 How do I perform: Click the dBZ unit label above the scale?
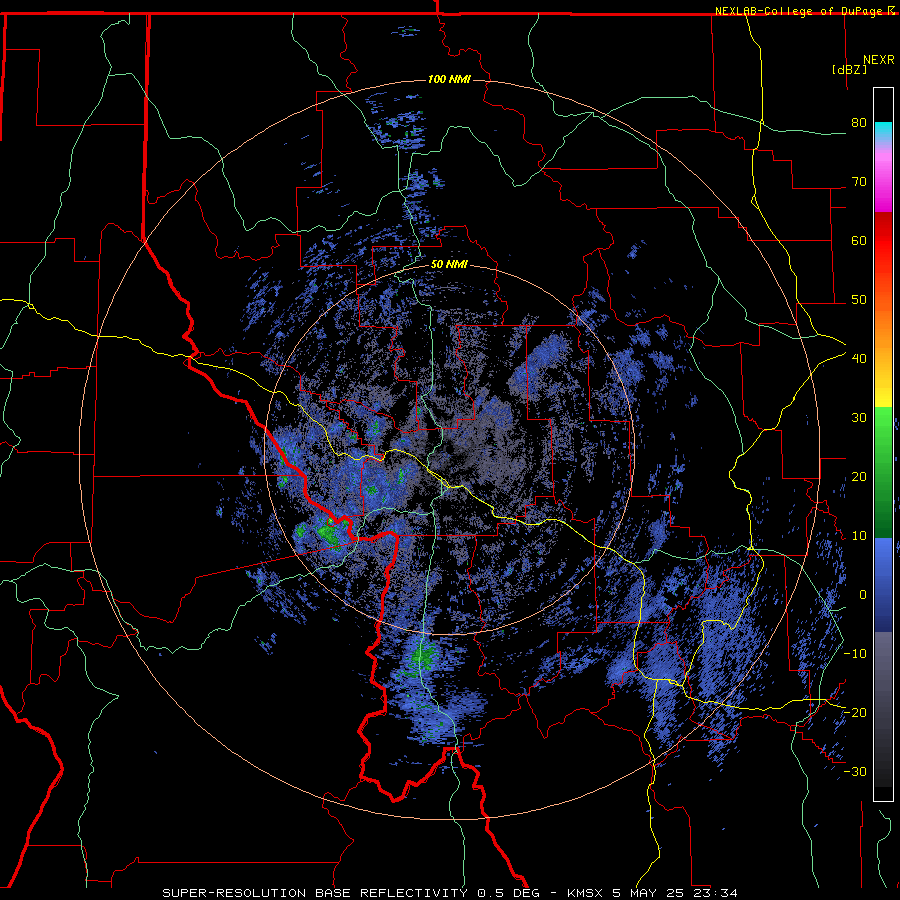point(849,70)
